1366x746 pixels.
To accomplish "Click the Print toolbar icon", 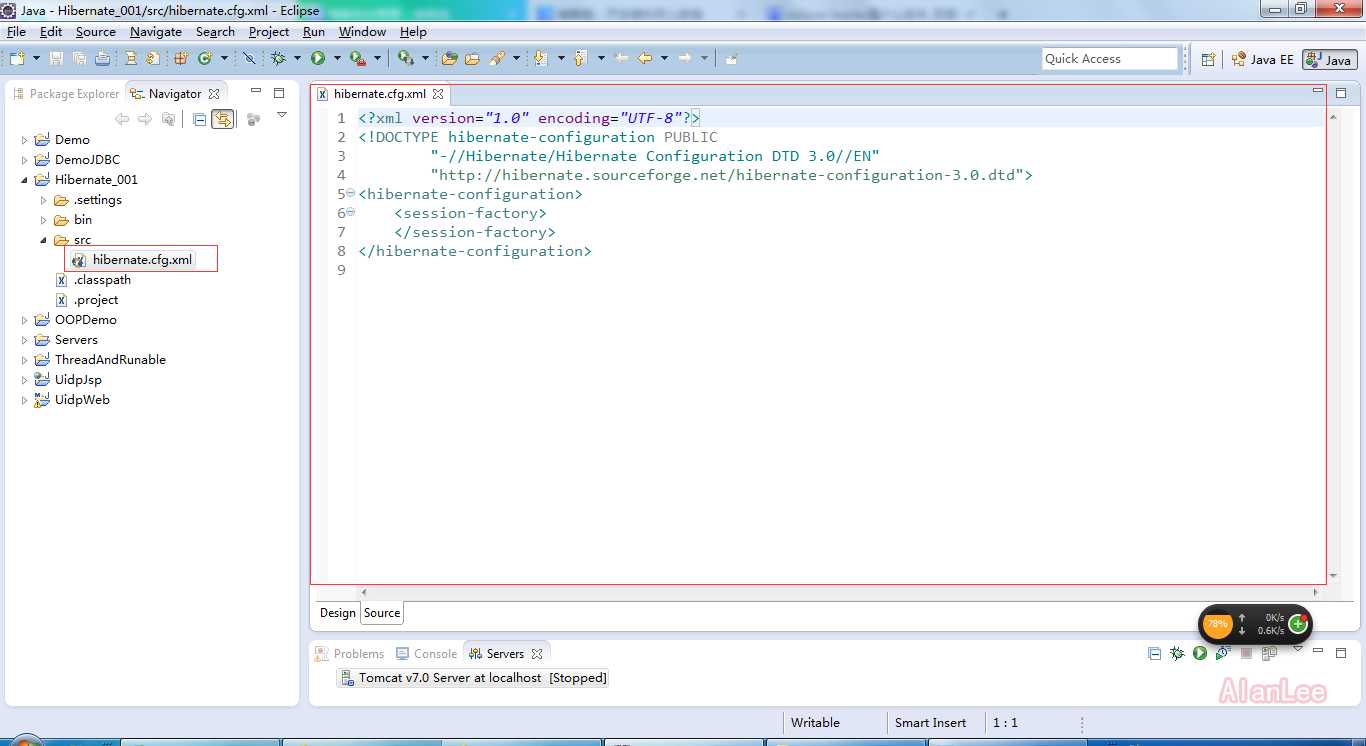I will click(102, 58).
